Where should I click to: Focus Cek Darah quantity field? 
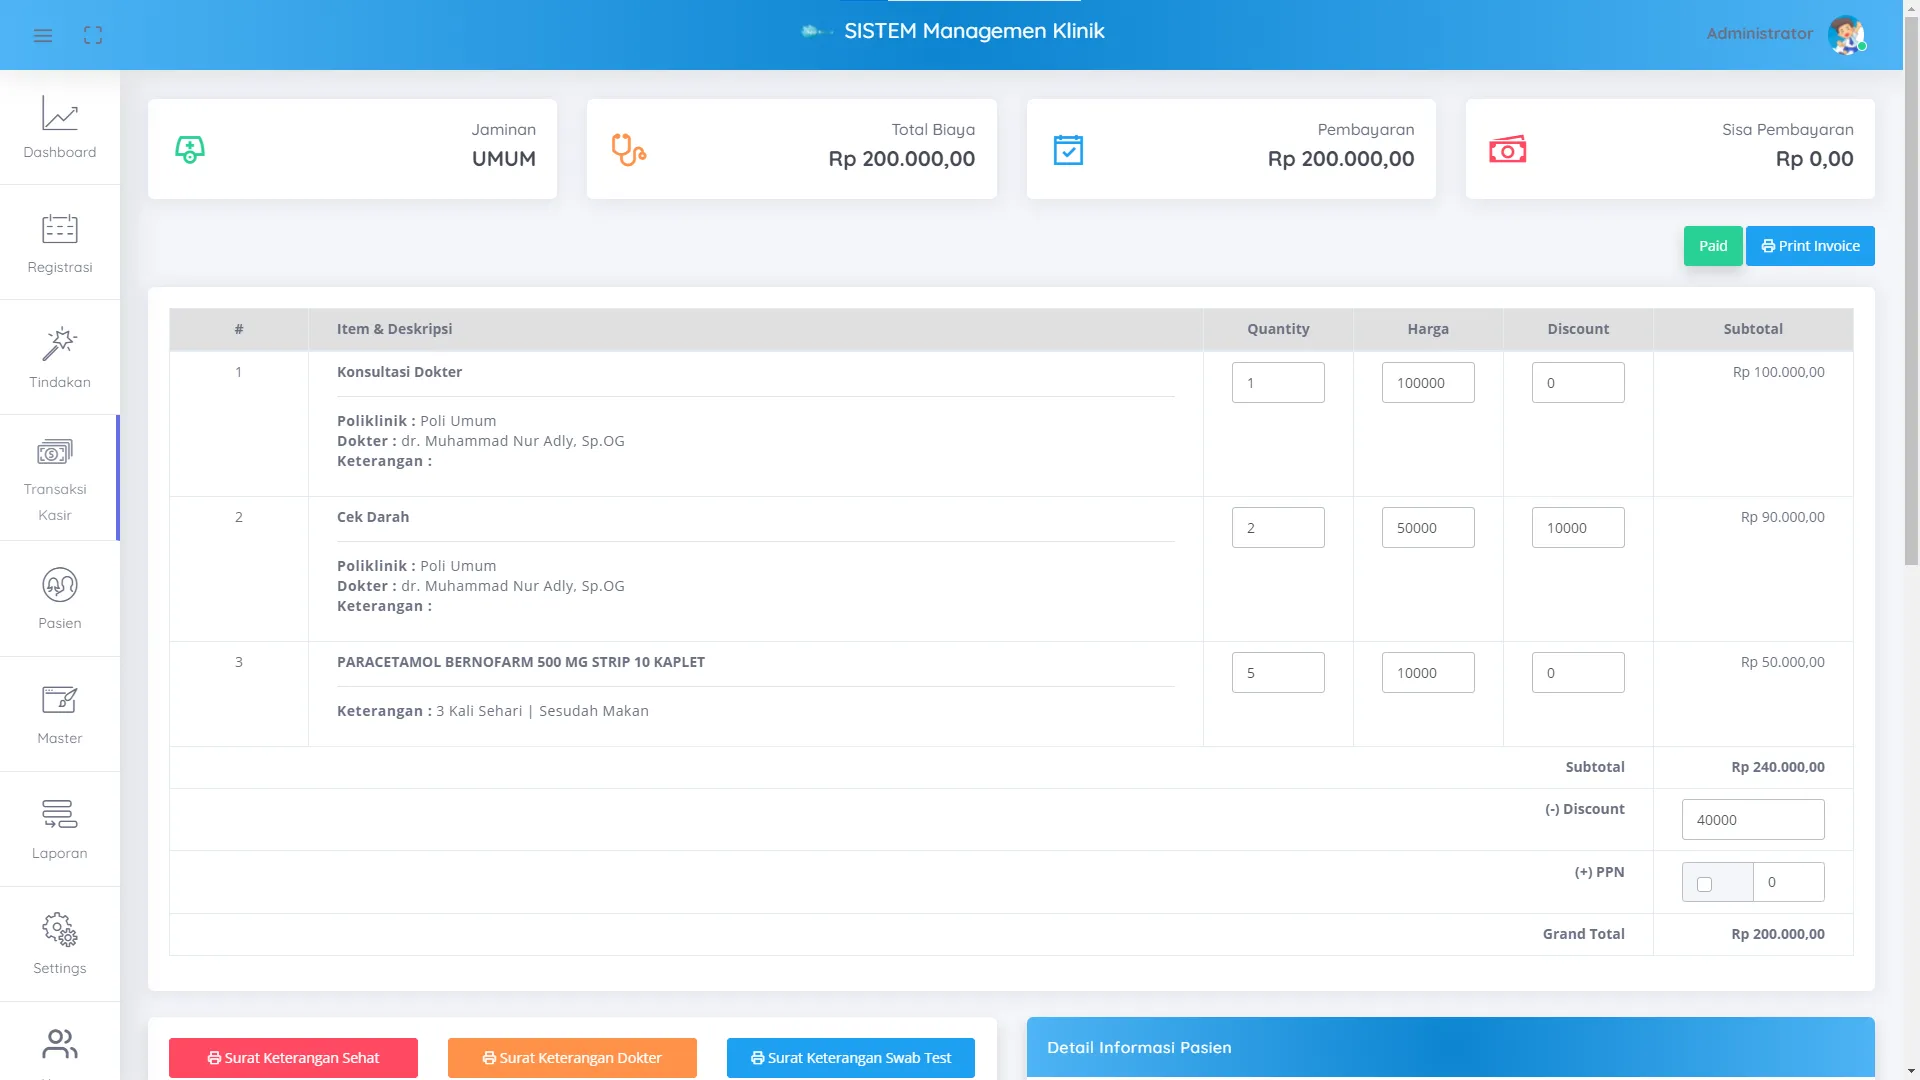pos(1278,528)
